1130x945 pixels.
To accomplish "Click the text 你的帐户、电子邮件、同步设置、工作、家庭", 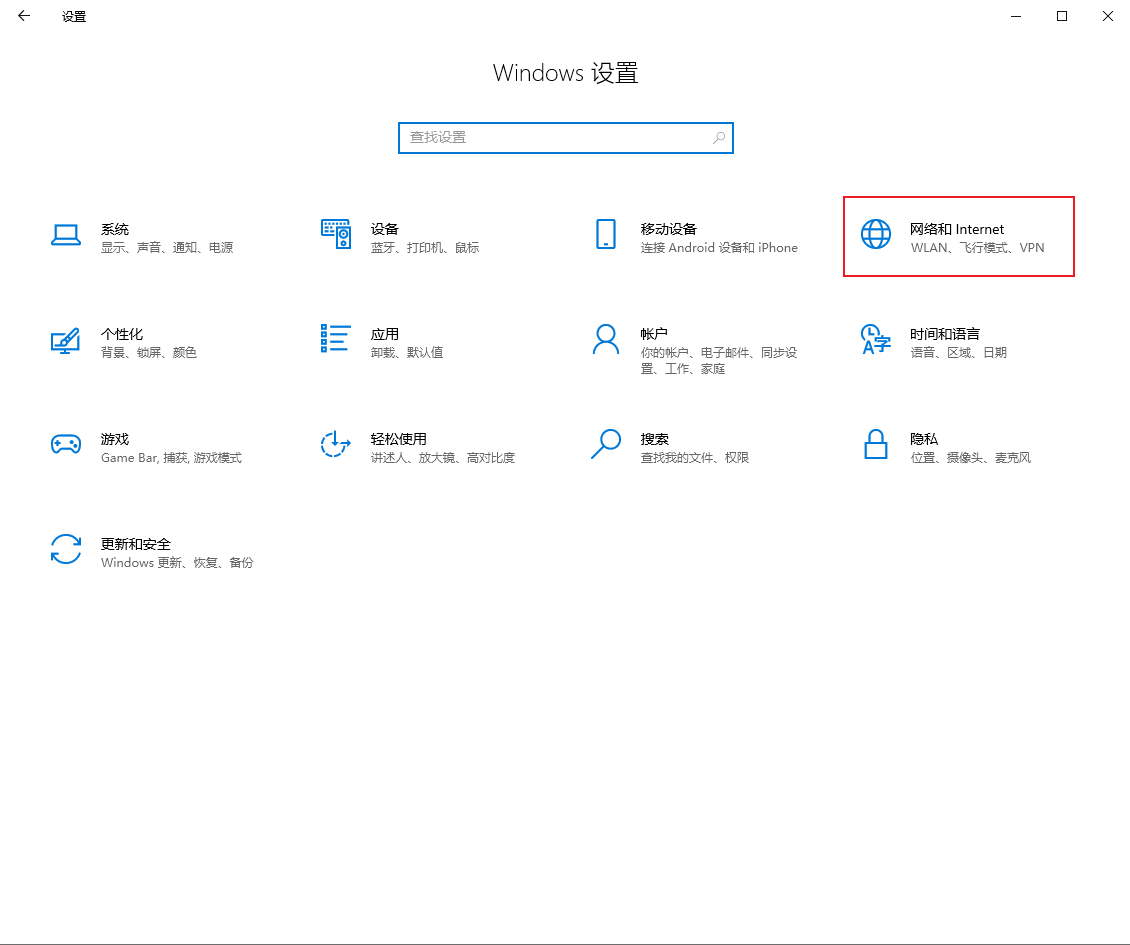I will point(719,360).
